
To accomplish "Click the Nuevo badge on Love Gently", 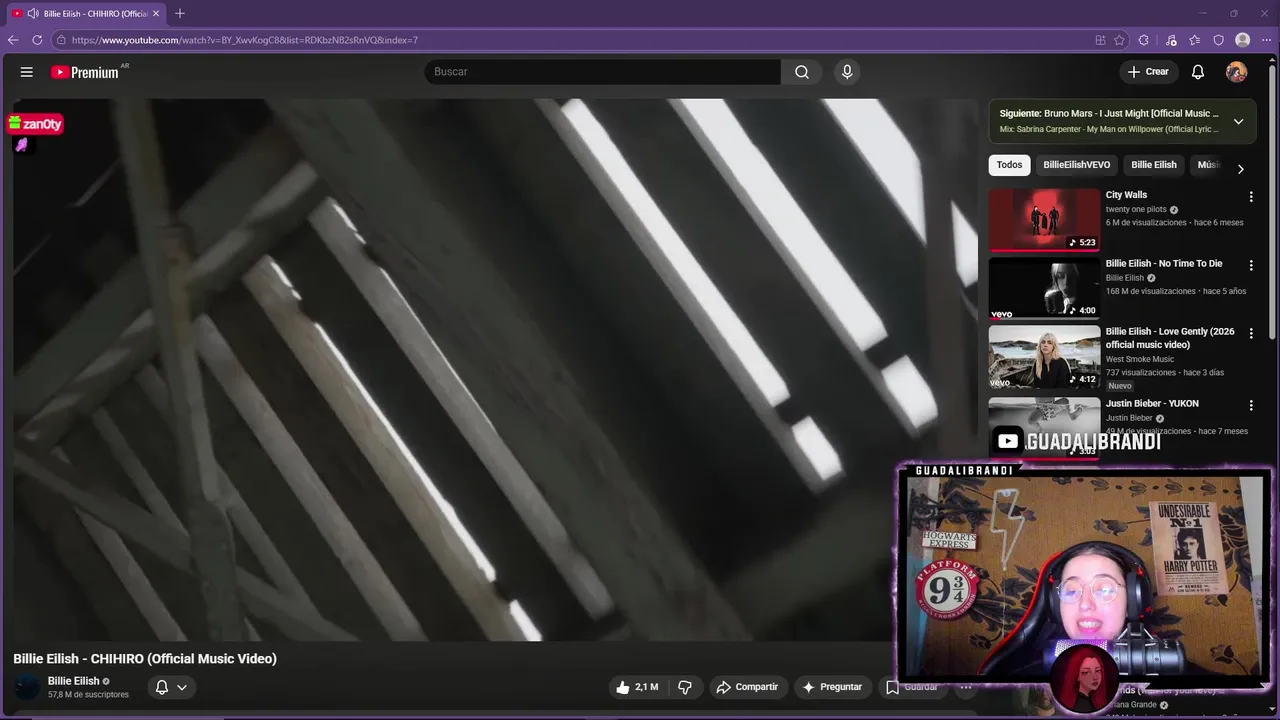I will click(1120, 386).
